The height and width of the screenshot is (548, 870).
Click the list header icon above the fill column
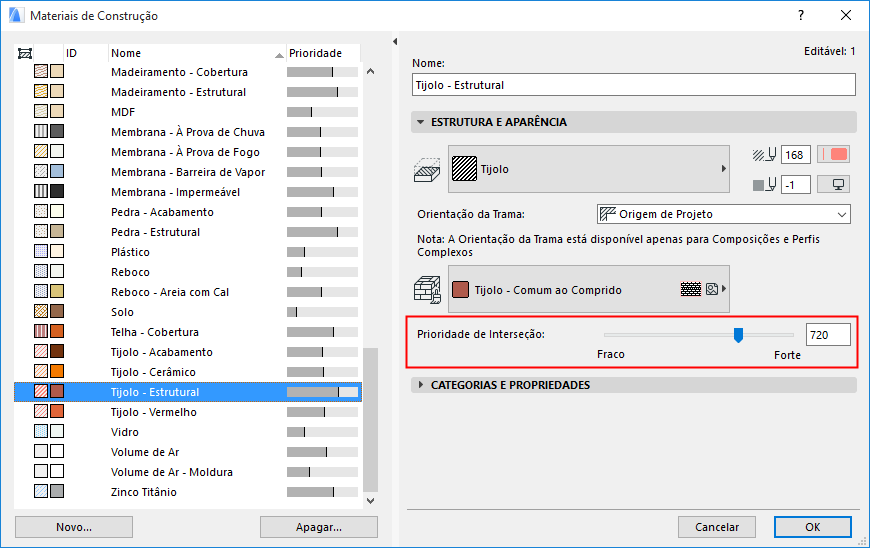click(25, 53)
